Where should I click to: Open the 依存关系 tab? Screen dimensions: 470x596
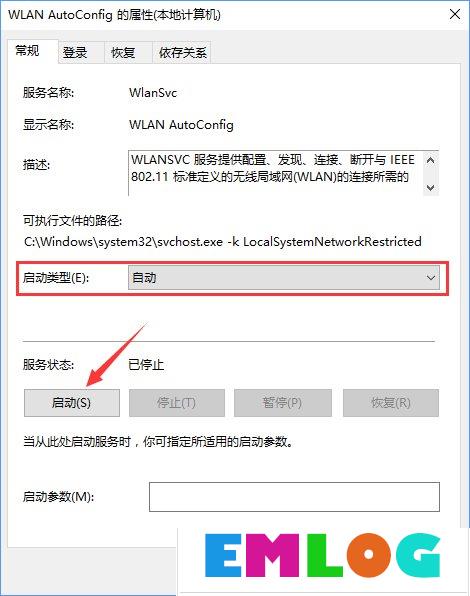(182, 52)
